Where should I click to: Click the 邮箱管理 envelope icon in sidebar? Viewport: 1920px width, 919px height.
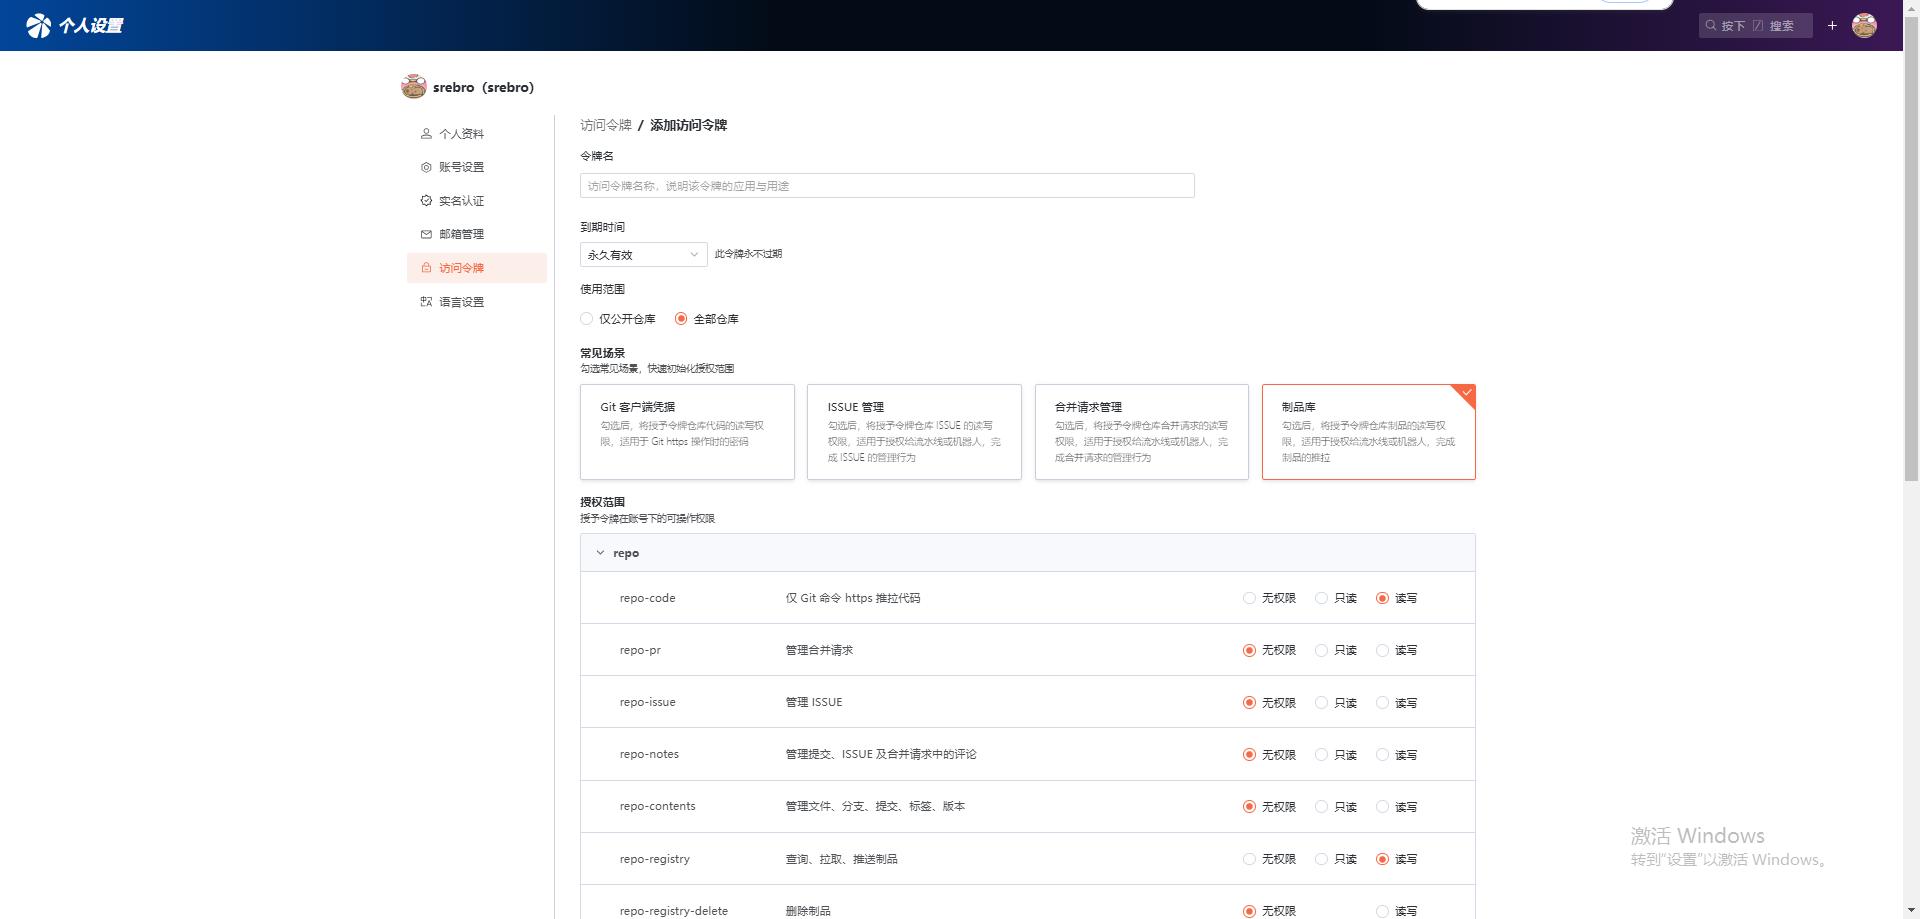426,234
